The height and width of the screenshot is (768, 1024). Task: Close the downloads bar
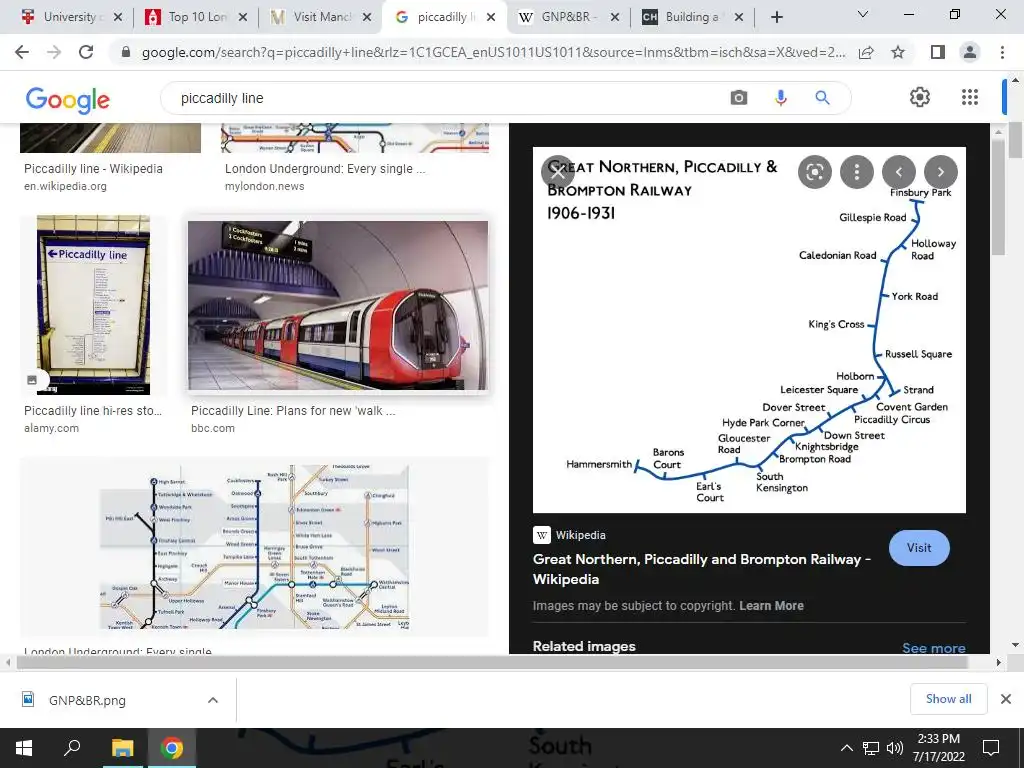(x=1006, y=699)
